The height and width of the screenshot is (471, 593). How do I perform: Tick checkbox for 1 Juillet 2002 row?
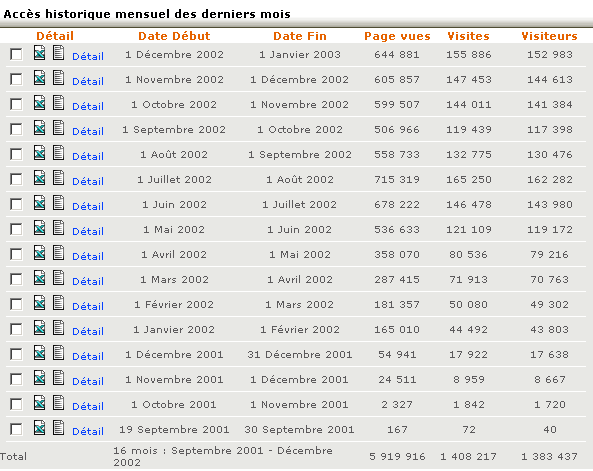[16, 179]
